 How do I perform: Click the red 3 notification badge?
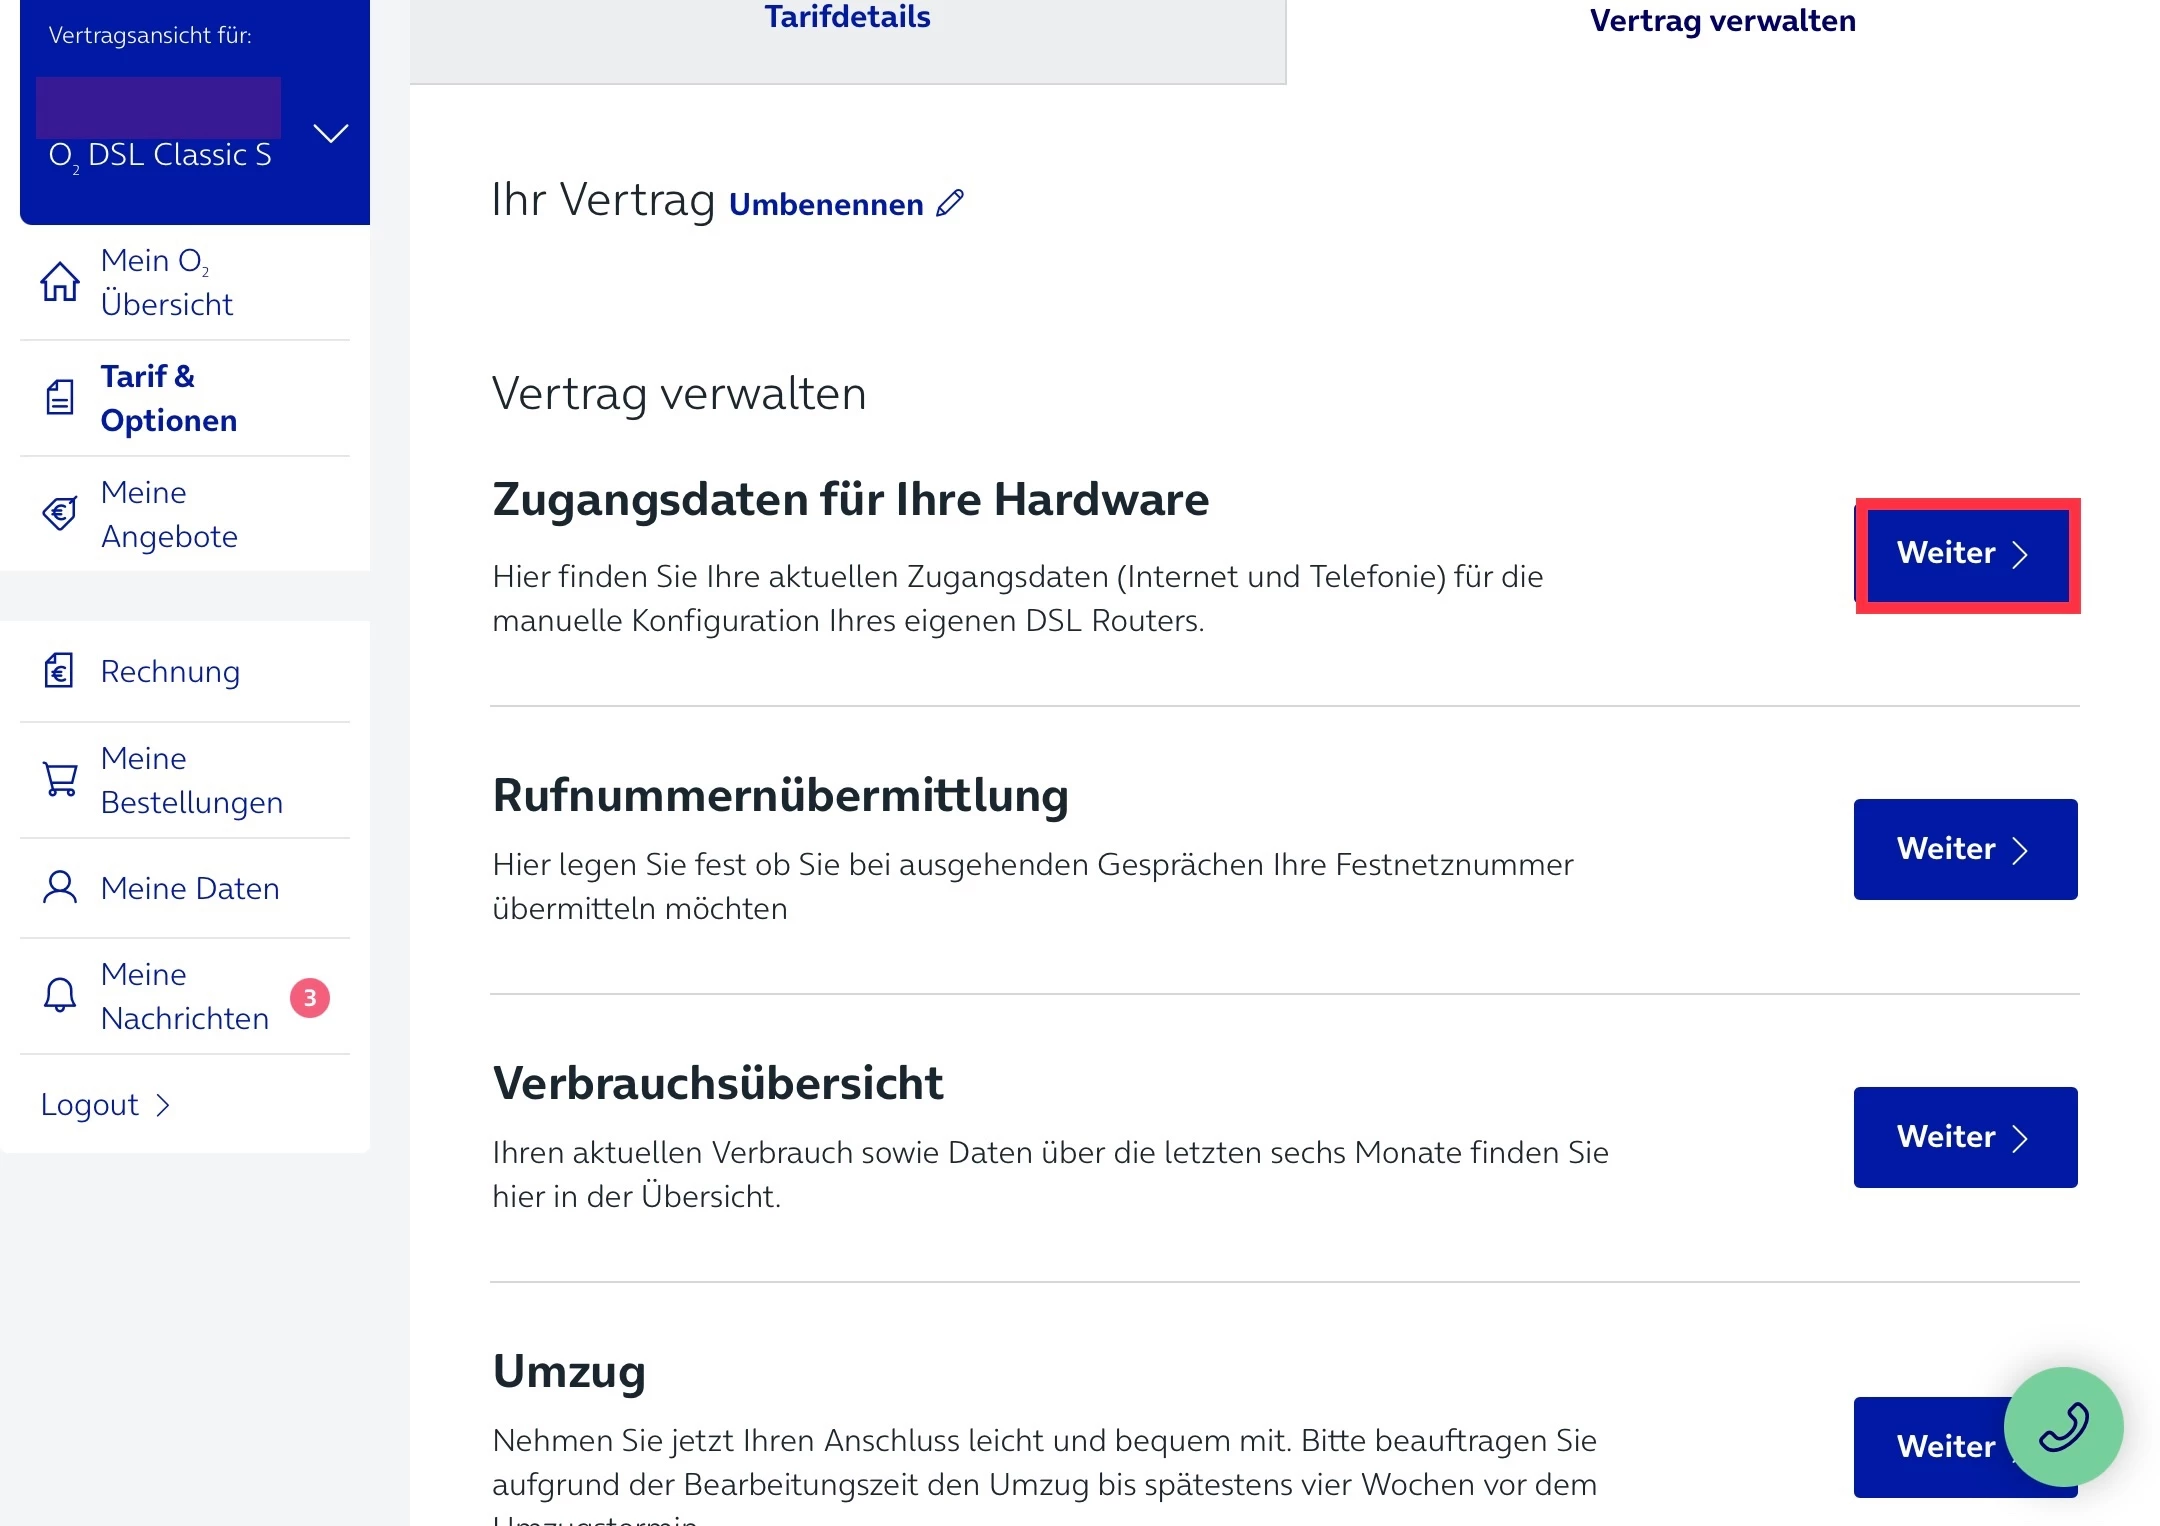click(310, 998)
